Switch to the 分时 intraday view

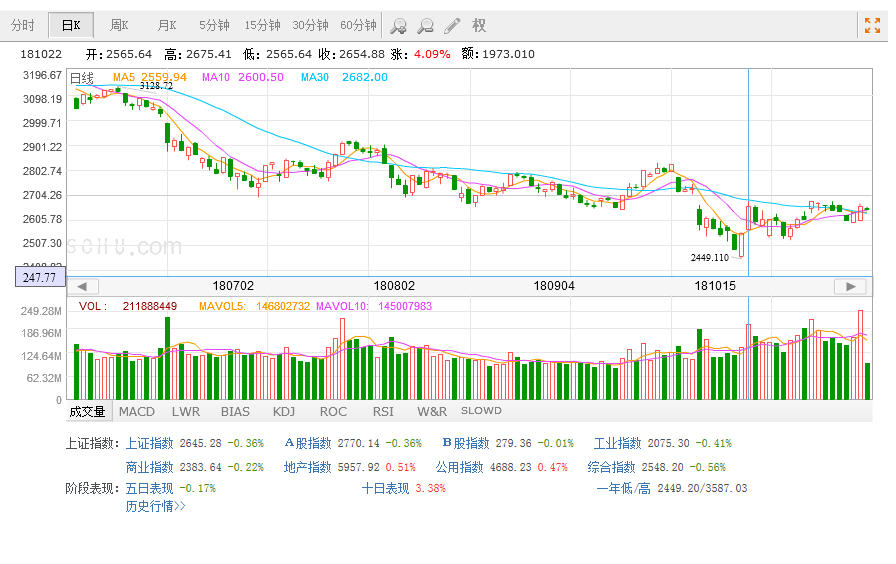(x=22, y=26)
